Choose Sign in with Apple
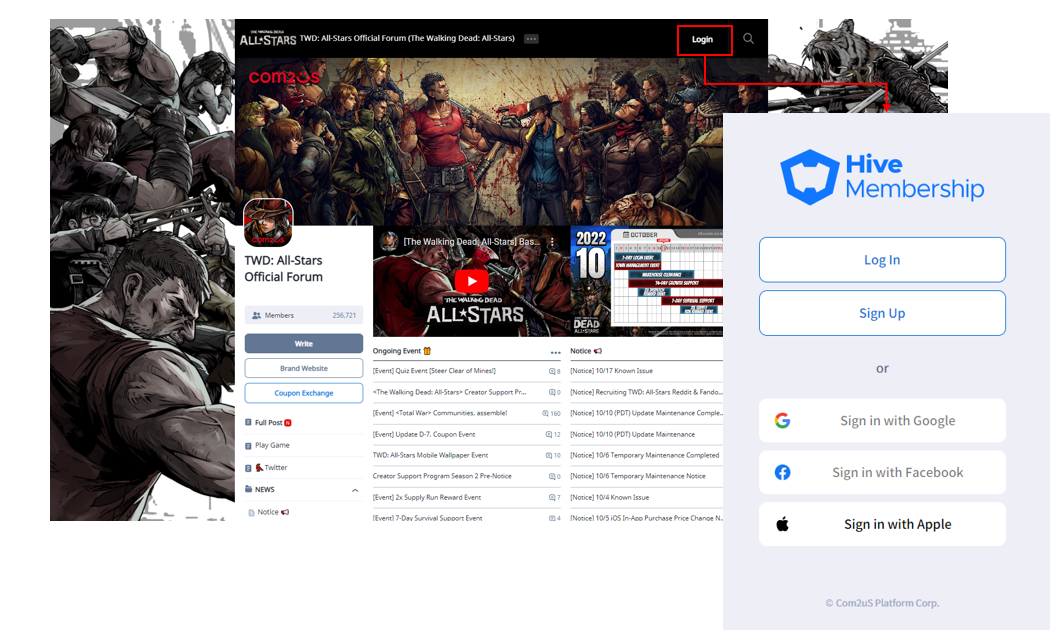Screen dimensions: 1061x644 coord(882,524)
